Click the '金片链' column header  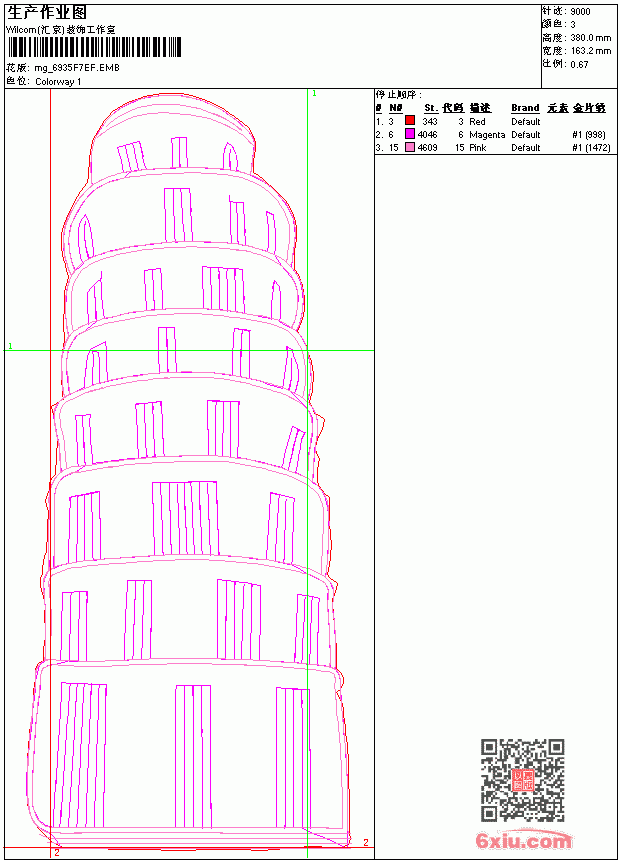click(x=589, y=108)
